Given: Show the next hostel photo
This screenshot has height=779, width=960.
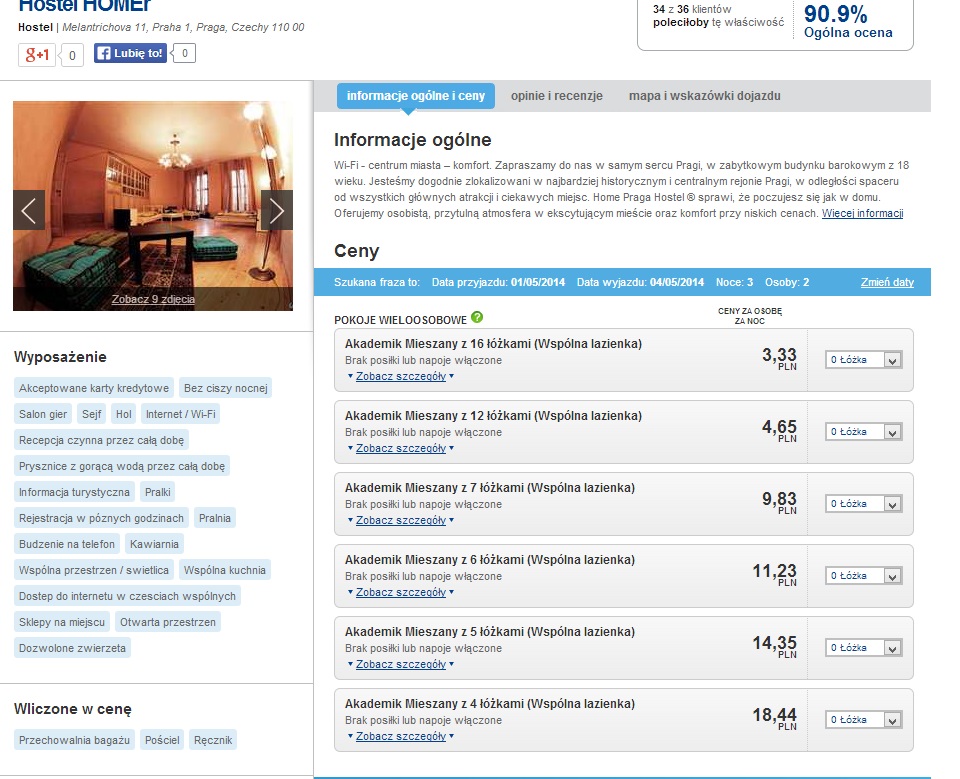Looking at the screenshot, I should (277, 210).
